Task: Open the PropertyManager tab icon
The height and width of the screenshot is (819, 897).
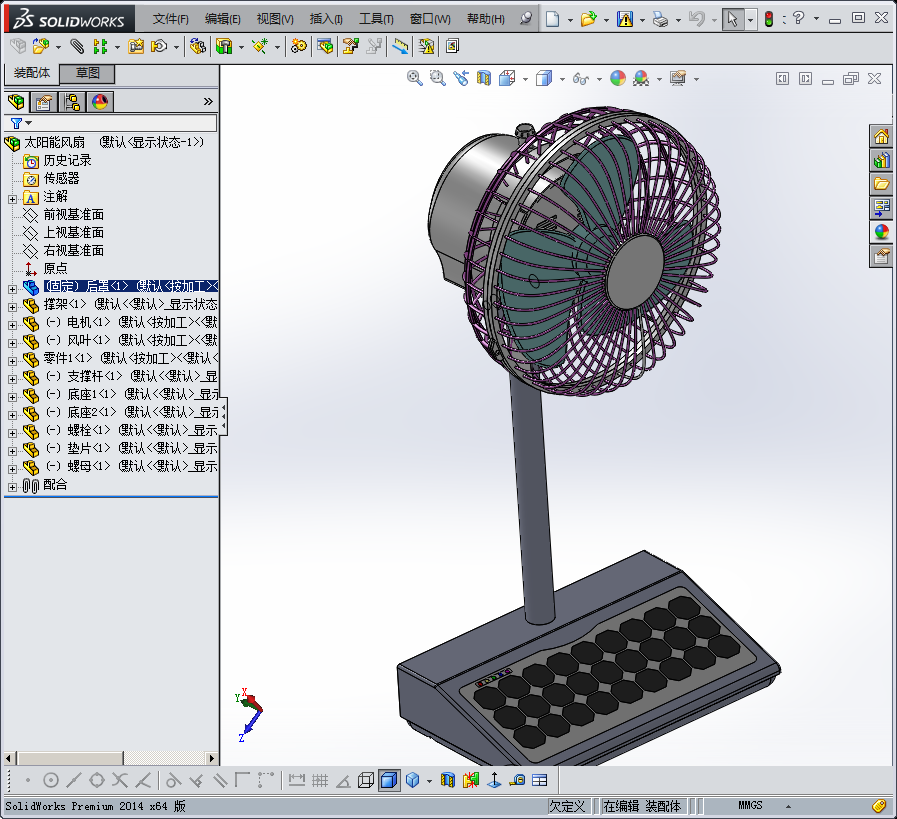Action: [44, 102]
